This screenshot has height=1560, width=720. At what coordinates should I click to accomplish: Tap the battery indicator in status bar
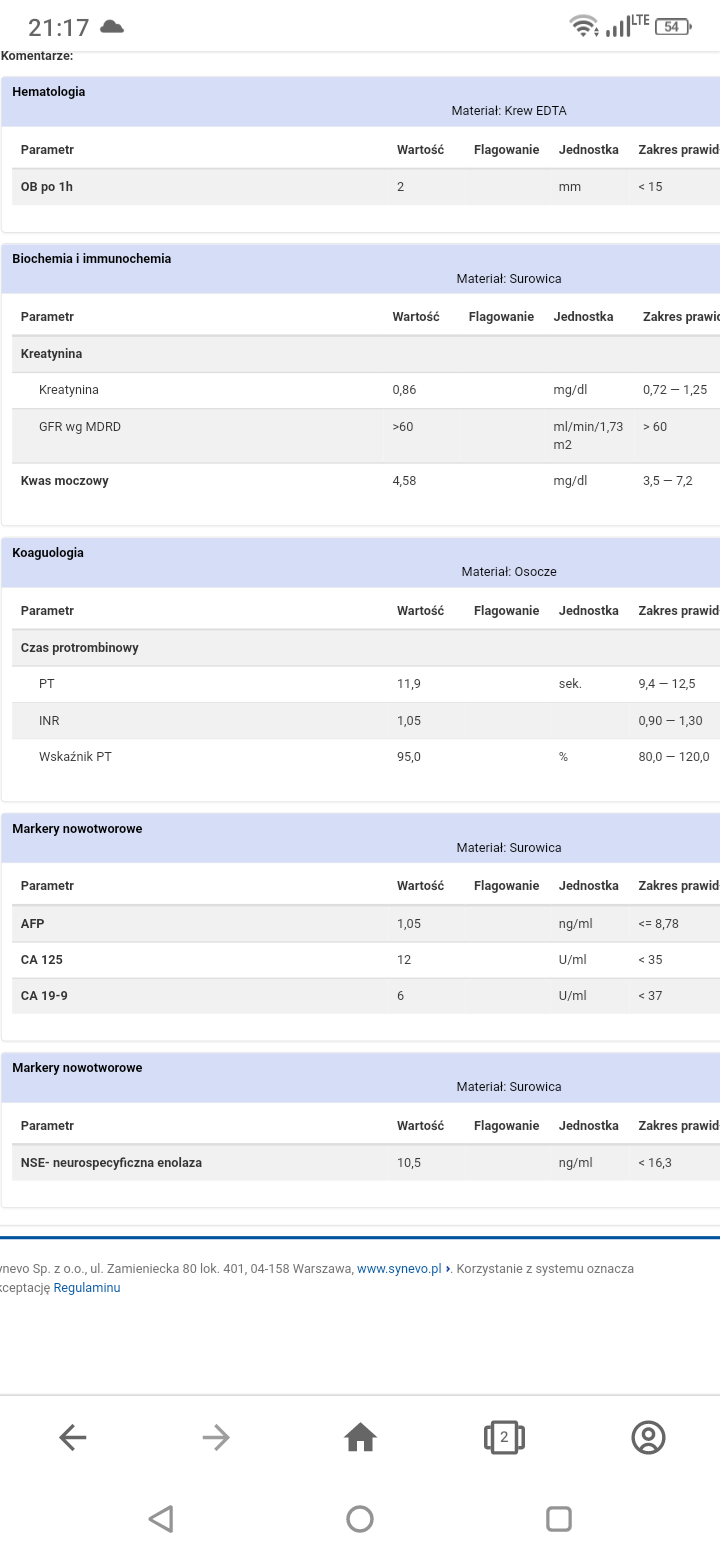[673, 27]
